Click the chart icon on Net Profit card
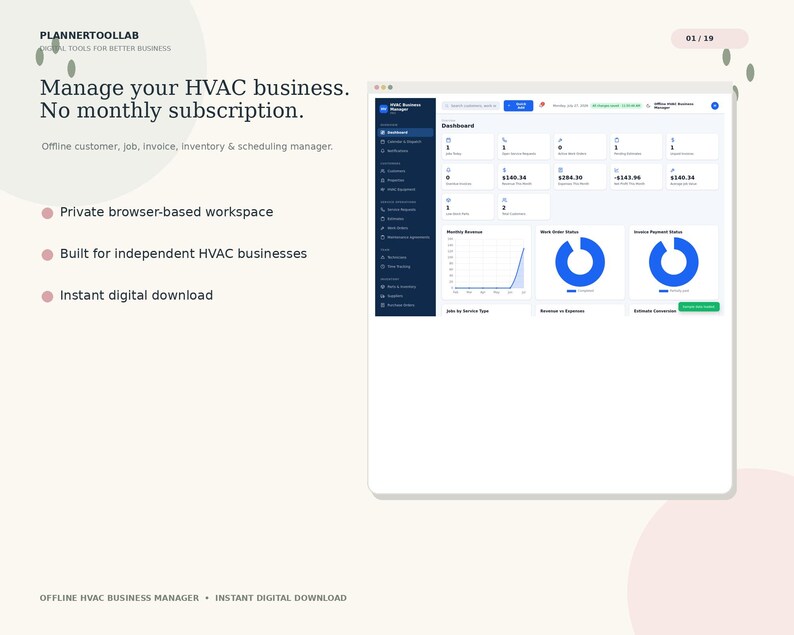The height and width of the screenshot is (635, 794). [616, 170]
